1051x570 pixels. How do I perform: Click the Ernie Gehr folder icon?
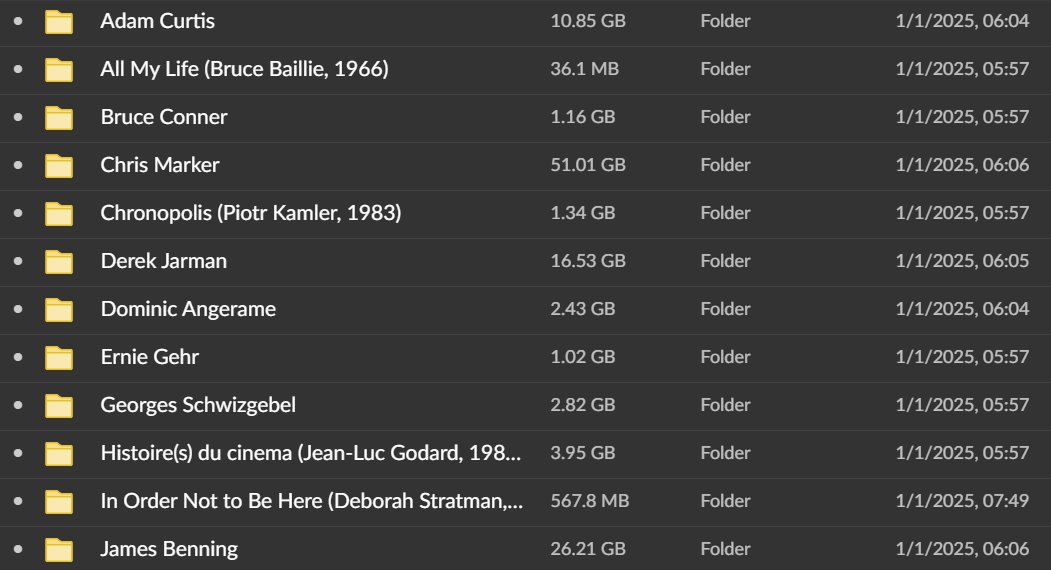pyautogui.click(x=60, y=357)
